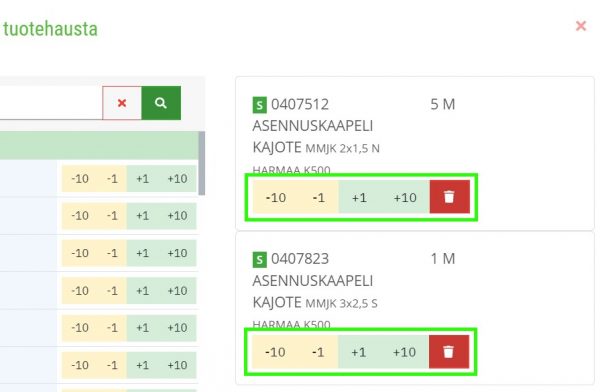
Task: Subtract 10 from product 0407823 quantity
Action: pos(275,352)
